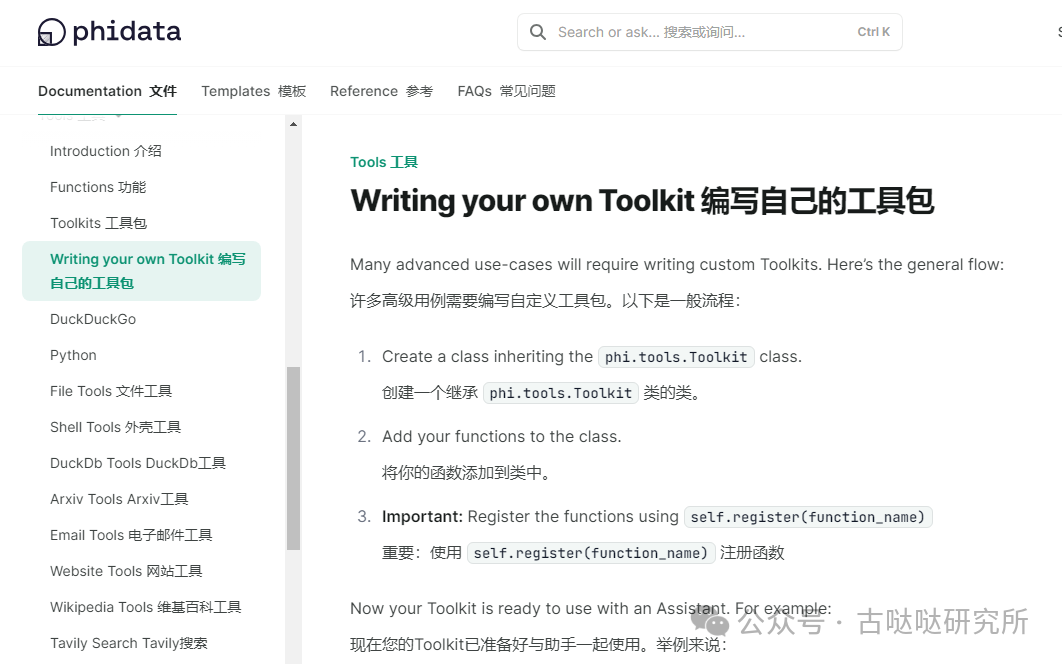
Task: Open File Tools in sidebar
Action: [x=111, y=391]
